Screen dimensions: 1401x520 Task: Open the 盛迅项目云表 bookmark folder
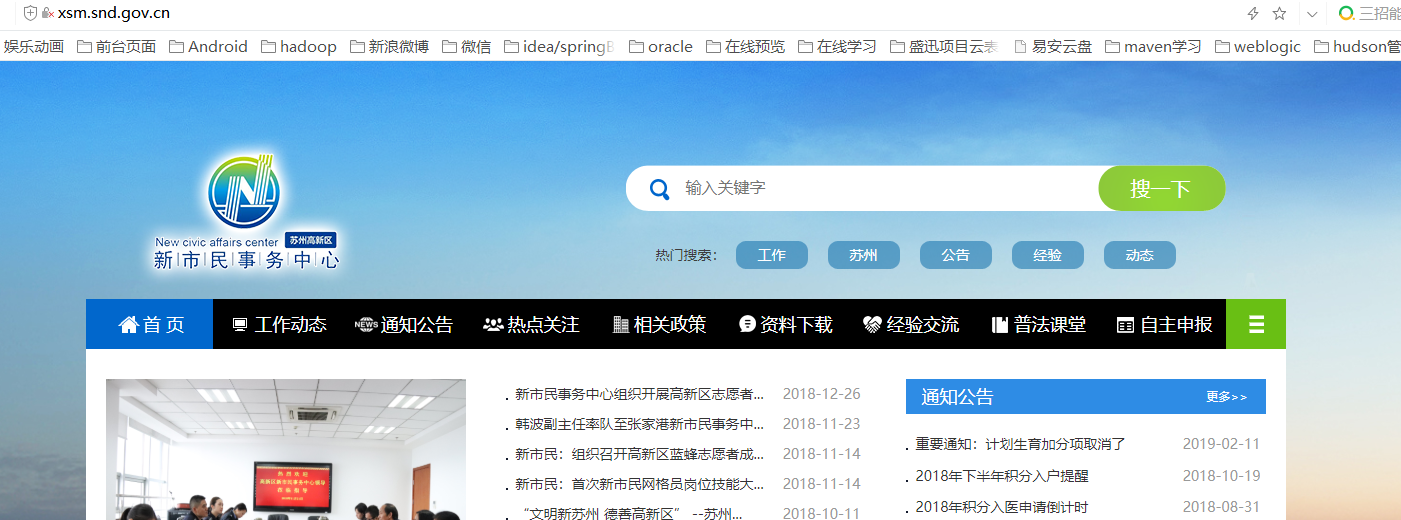pyautogui.click(x=943, y=46)
